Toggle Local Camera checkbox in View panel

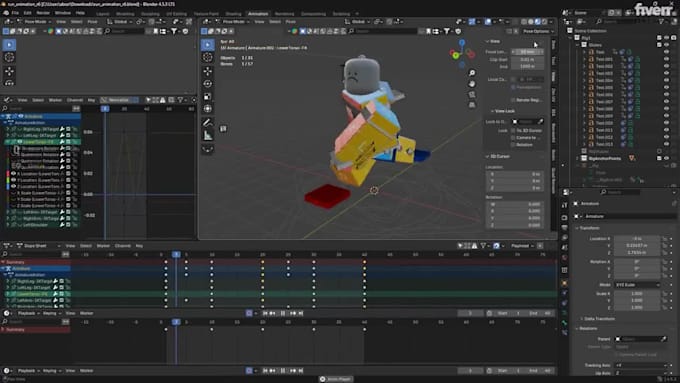click(x=513, y=79)
